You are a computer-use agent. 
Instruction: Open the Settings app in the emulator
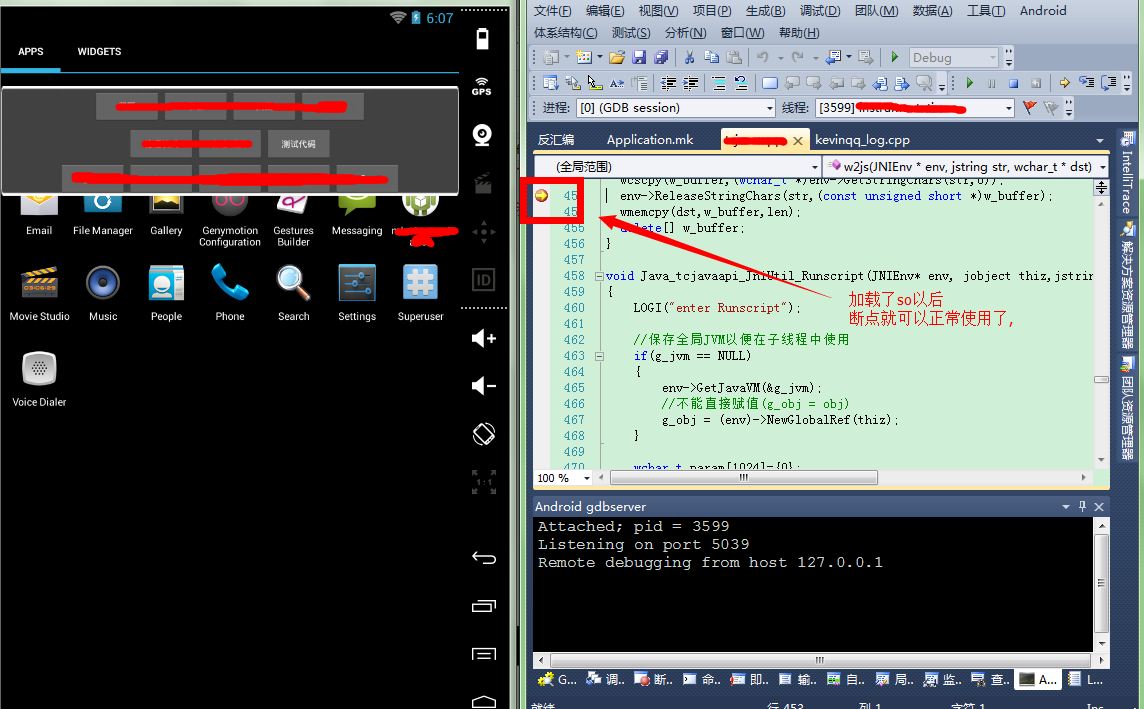pyautogui.click(x=357, y=290)
